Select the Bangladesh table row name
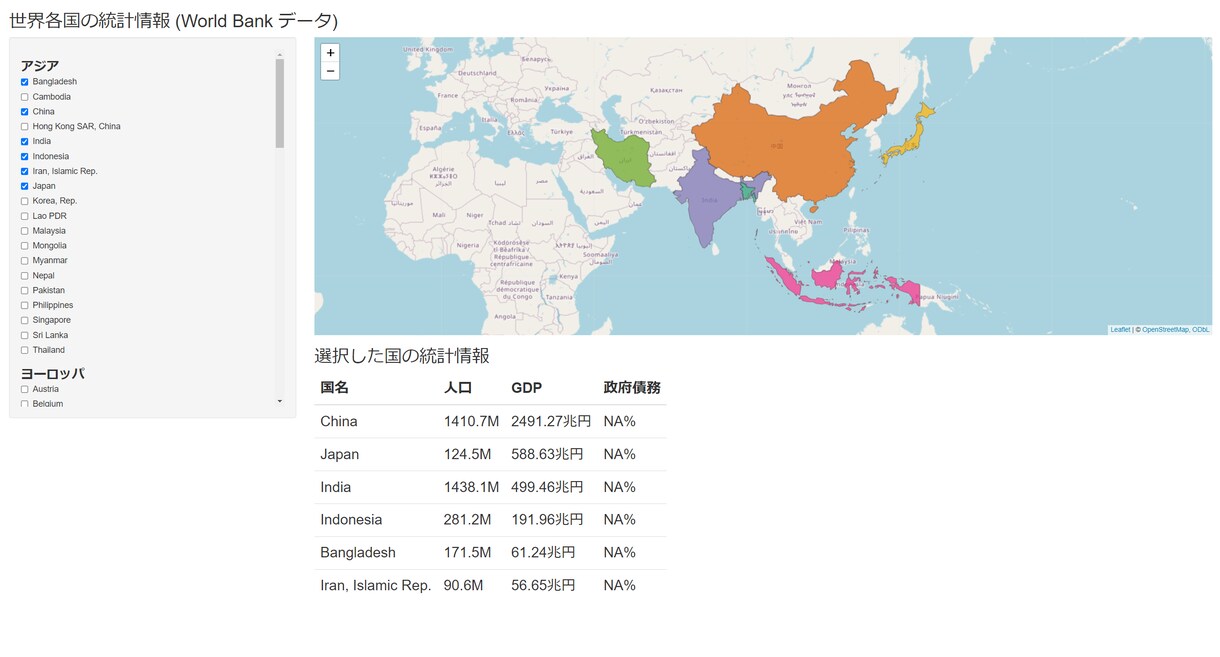This screenshot has width=1220, height=657. tap(358, 553)
